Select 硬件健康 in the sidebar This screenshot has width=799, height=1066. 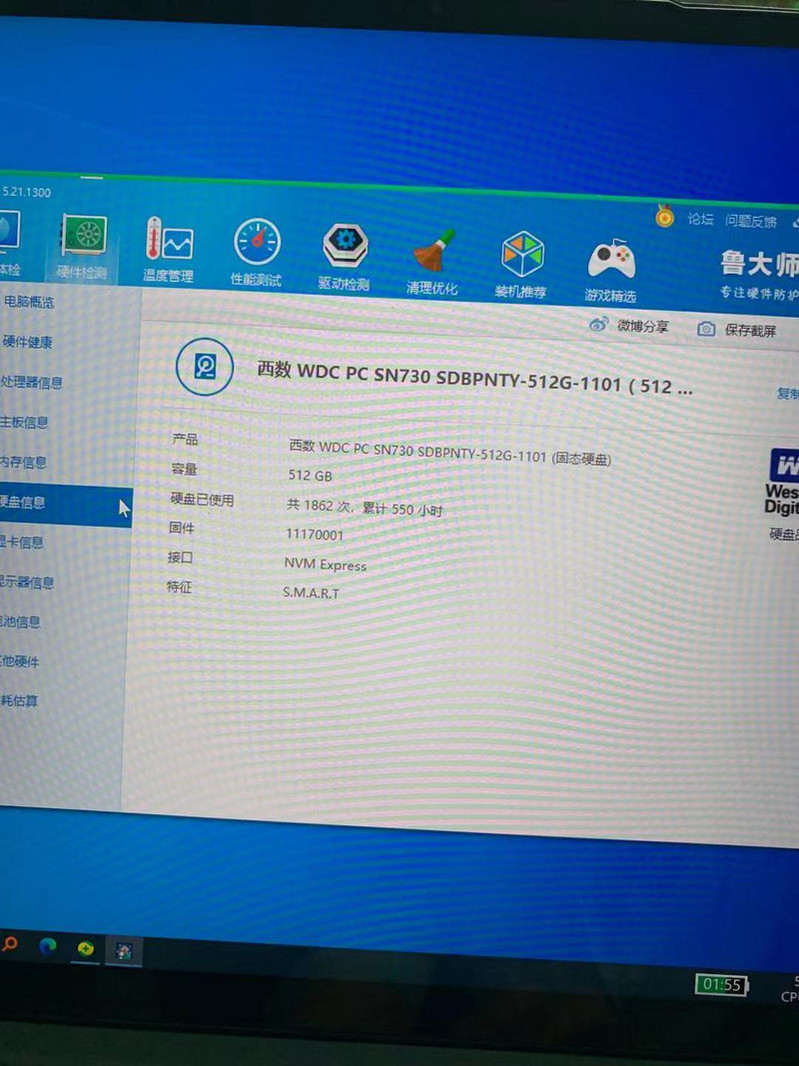tap(27, 342)
